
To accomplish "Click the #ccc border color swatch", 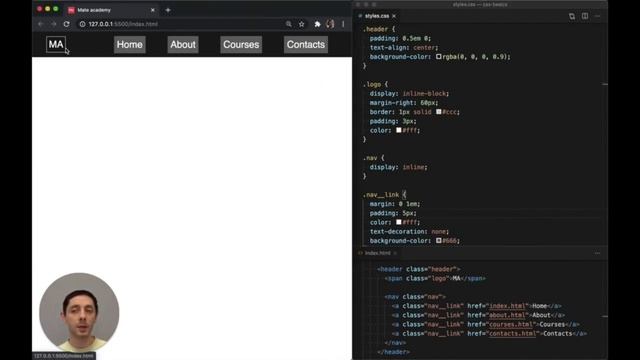I will point(439,112).
